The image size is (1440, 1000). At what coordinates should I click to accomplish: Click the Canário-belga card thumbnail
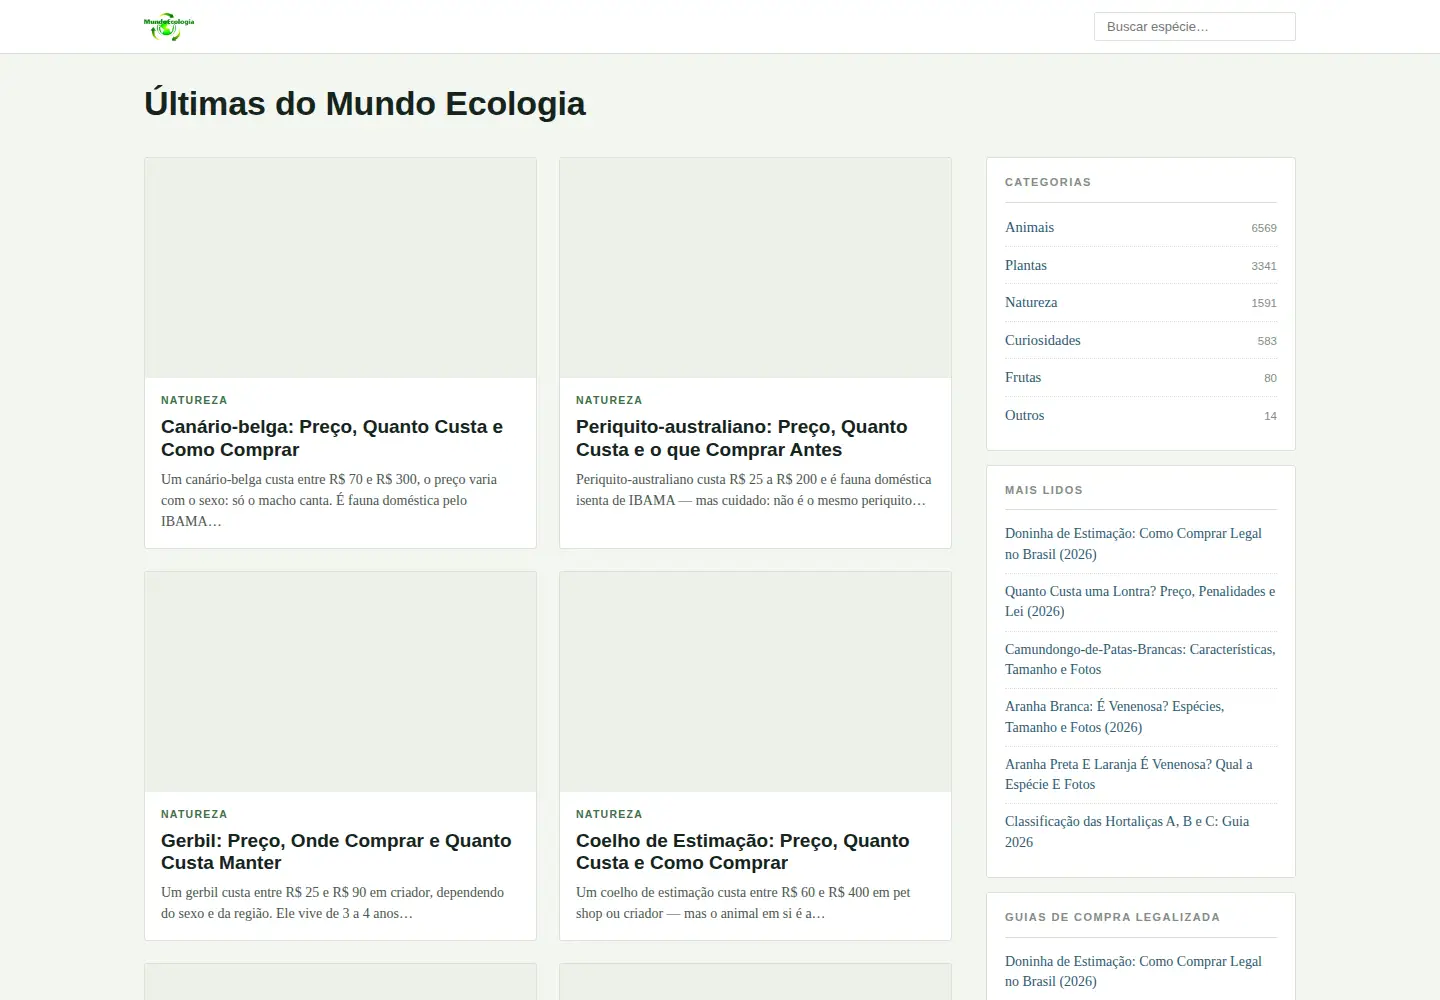click(x=340, y=268)
